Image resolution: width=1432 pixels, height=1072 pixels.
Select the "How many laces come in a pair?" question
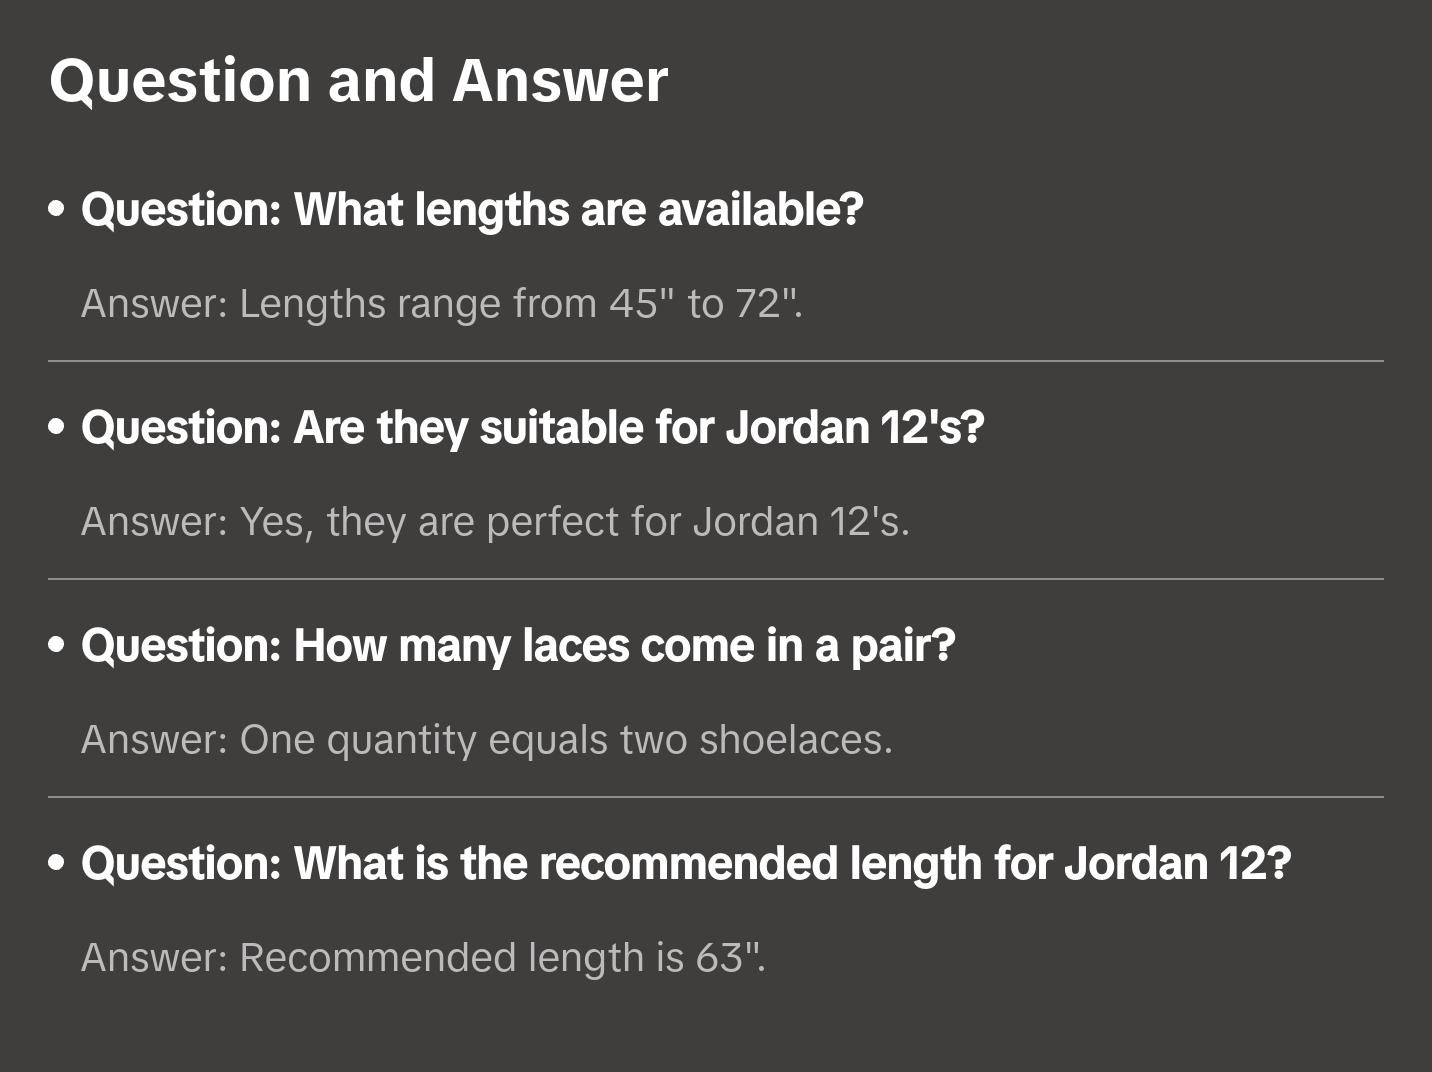[518, 646]
